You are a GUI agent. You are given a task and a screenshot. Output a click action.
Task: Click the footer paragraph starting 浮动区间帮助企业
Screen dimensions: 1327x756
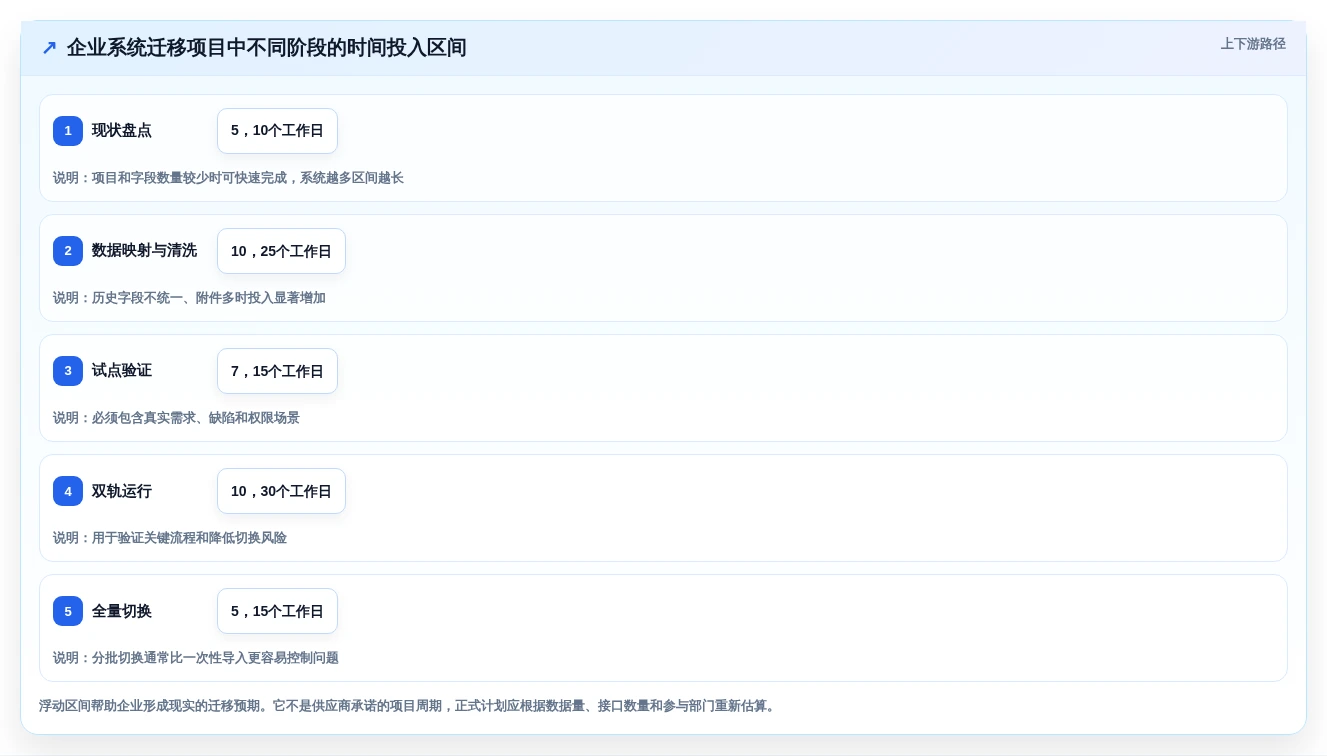(x=409, y=706)
